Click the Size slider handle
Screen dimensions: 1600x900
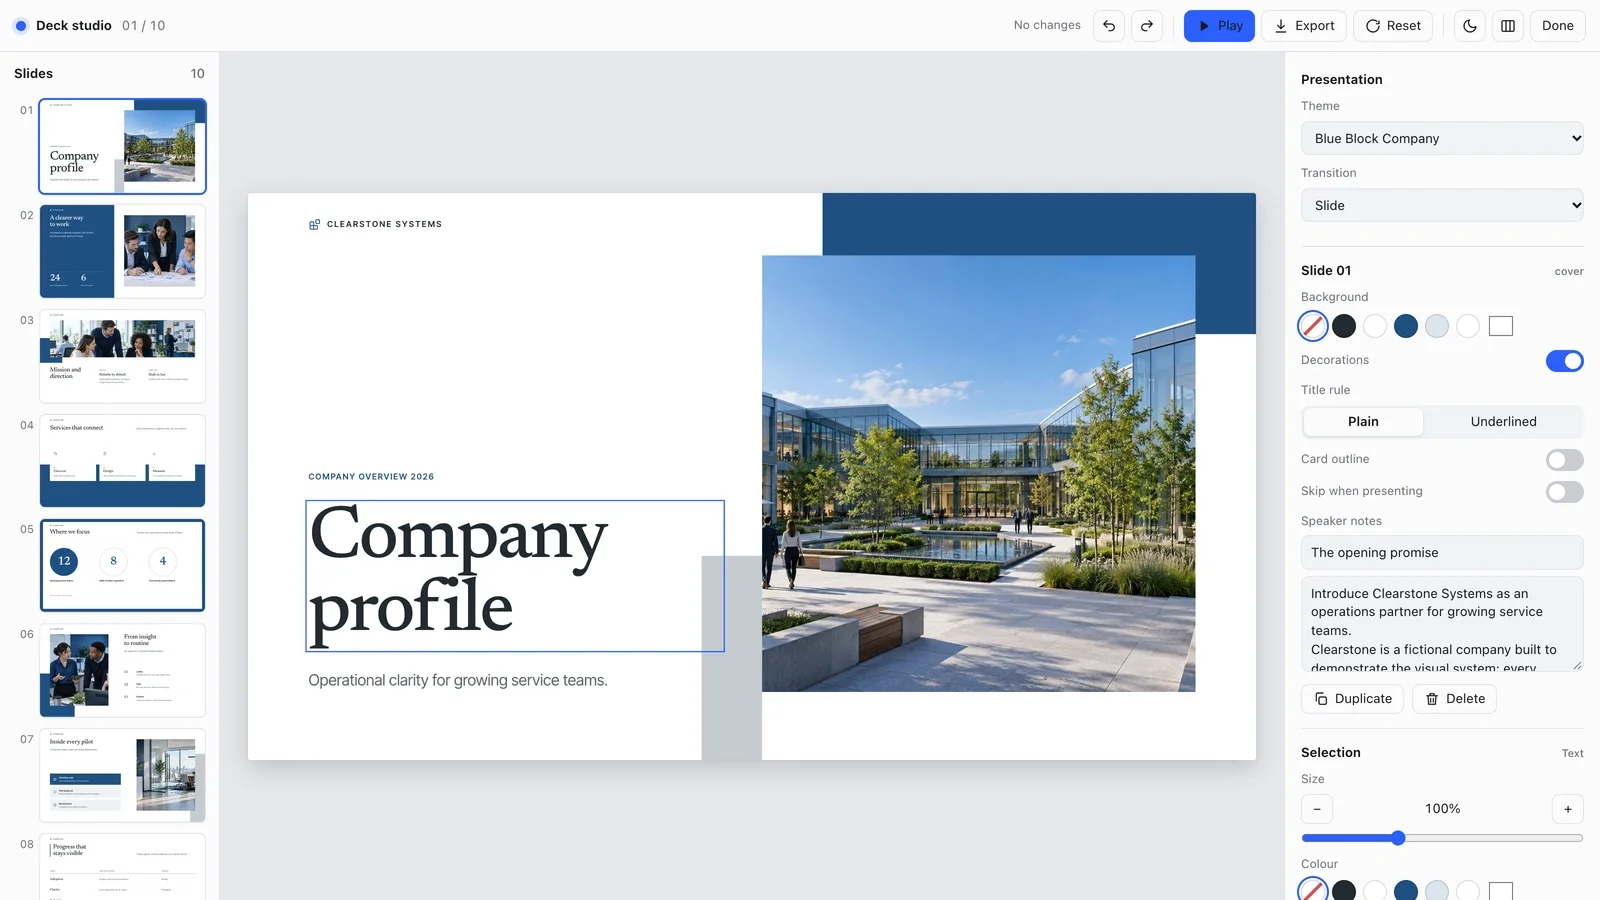coord(1398,838)
